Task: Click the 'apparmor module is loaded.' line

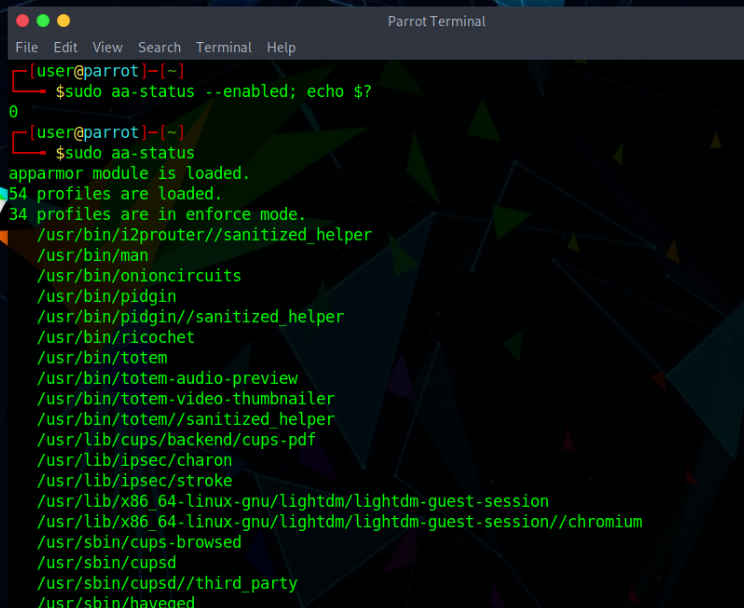Action: [129, 174]
